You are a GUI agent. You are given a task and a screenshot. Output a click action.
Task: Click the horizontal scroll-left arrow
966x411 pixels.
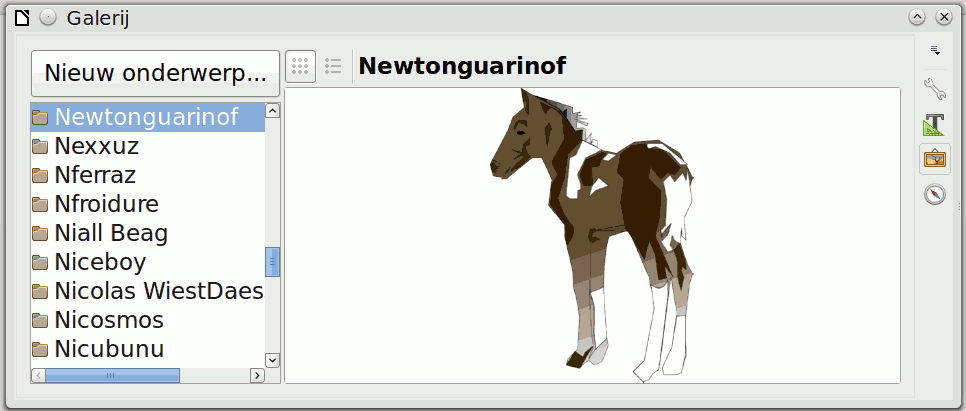(38, 375)
